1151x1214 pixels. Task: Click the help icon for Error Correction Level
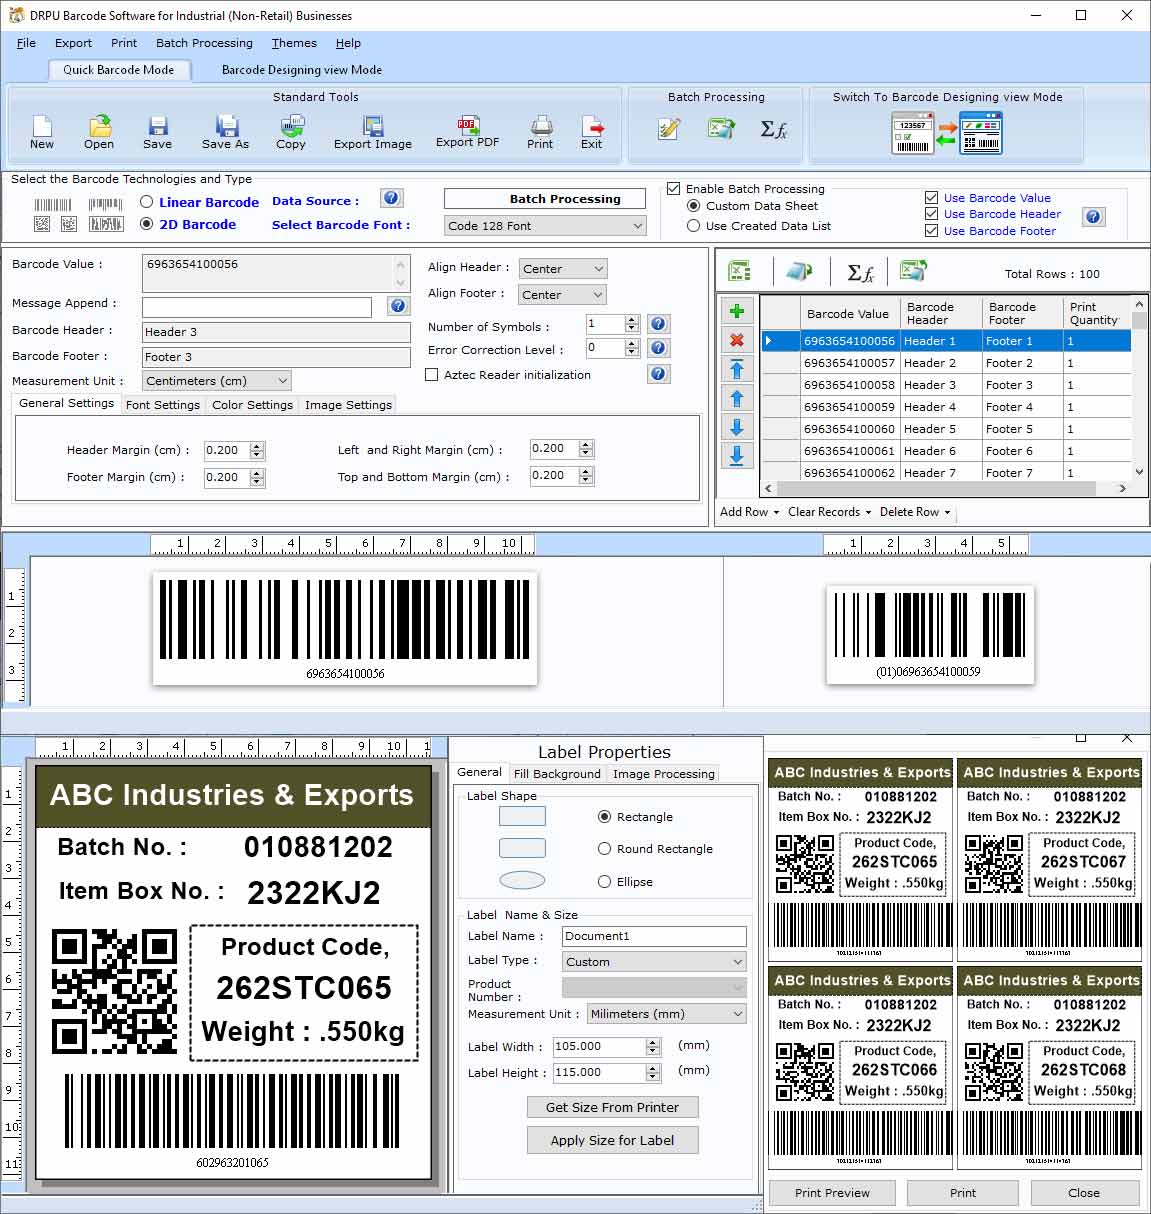pos(658,348)
